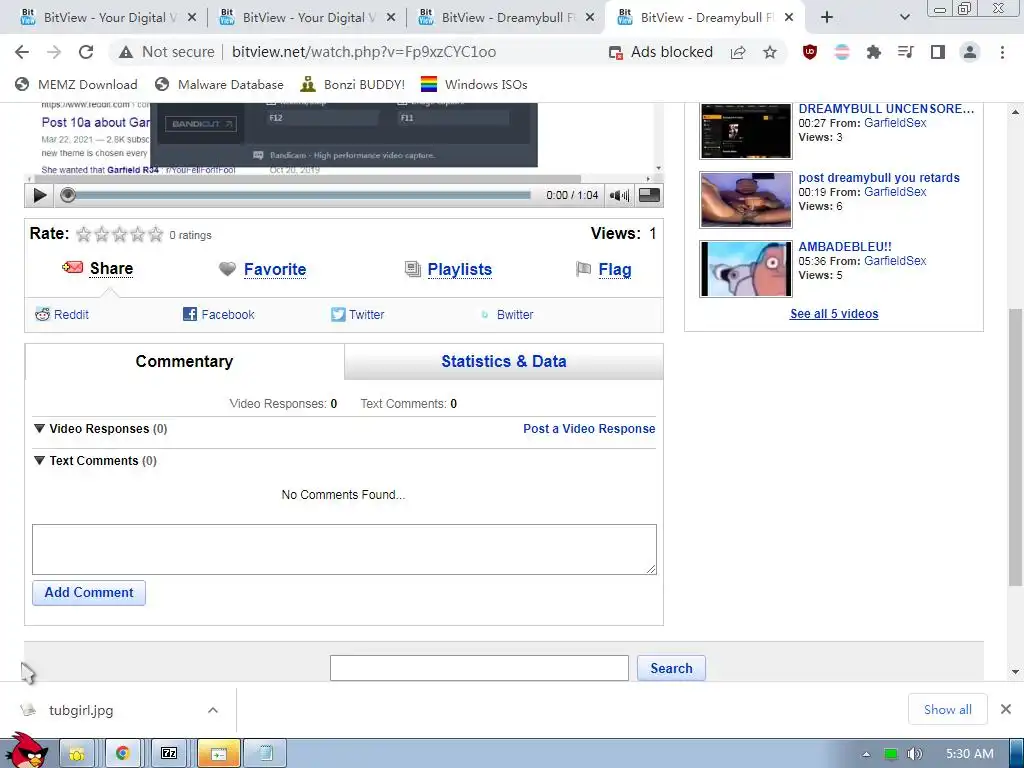Click Post a Video Response link
1024x768 pixels.
pos(589,428)
